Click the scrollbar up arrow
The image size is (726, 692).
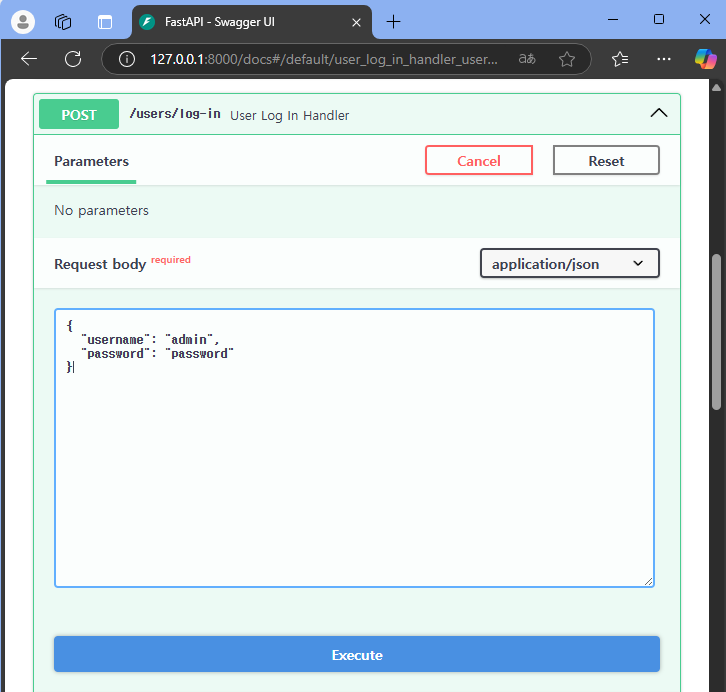pos(716,87)
